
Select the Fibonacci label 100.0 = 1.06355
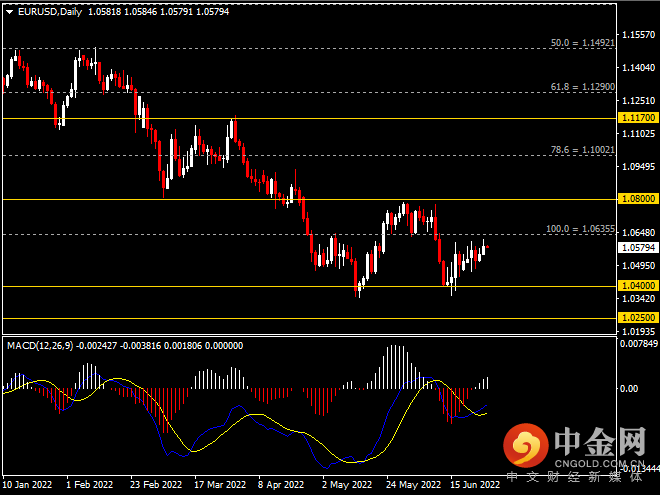tap(580, 229)
